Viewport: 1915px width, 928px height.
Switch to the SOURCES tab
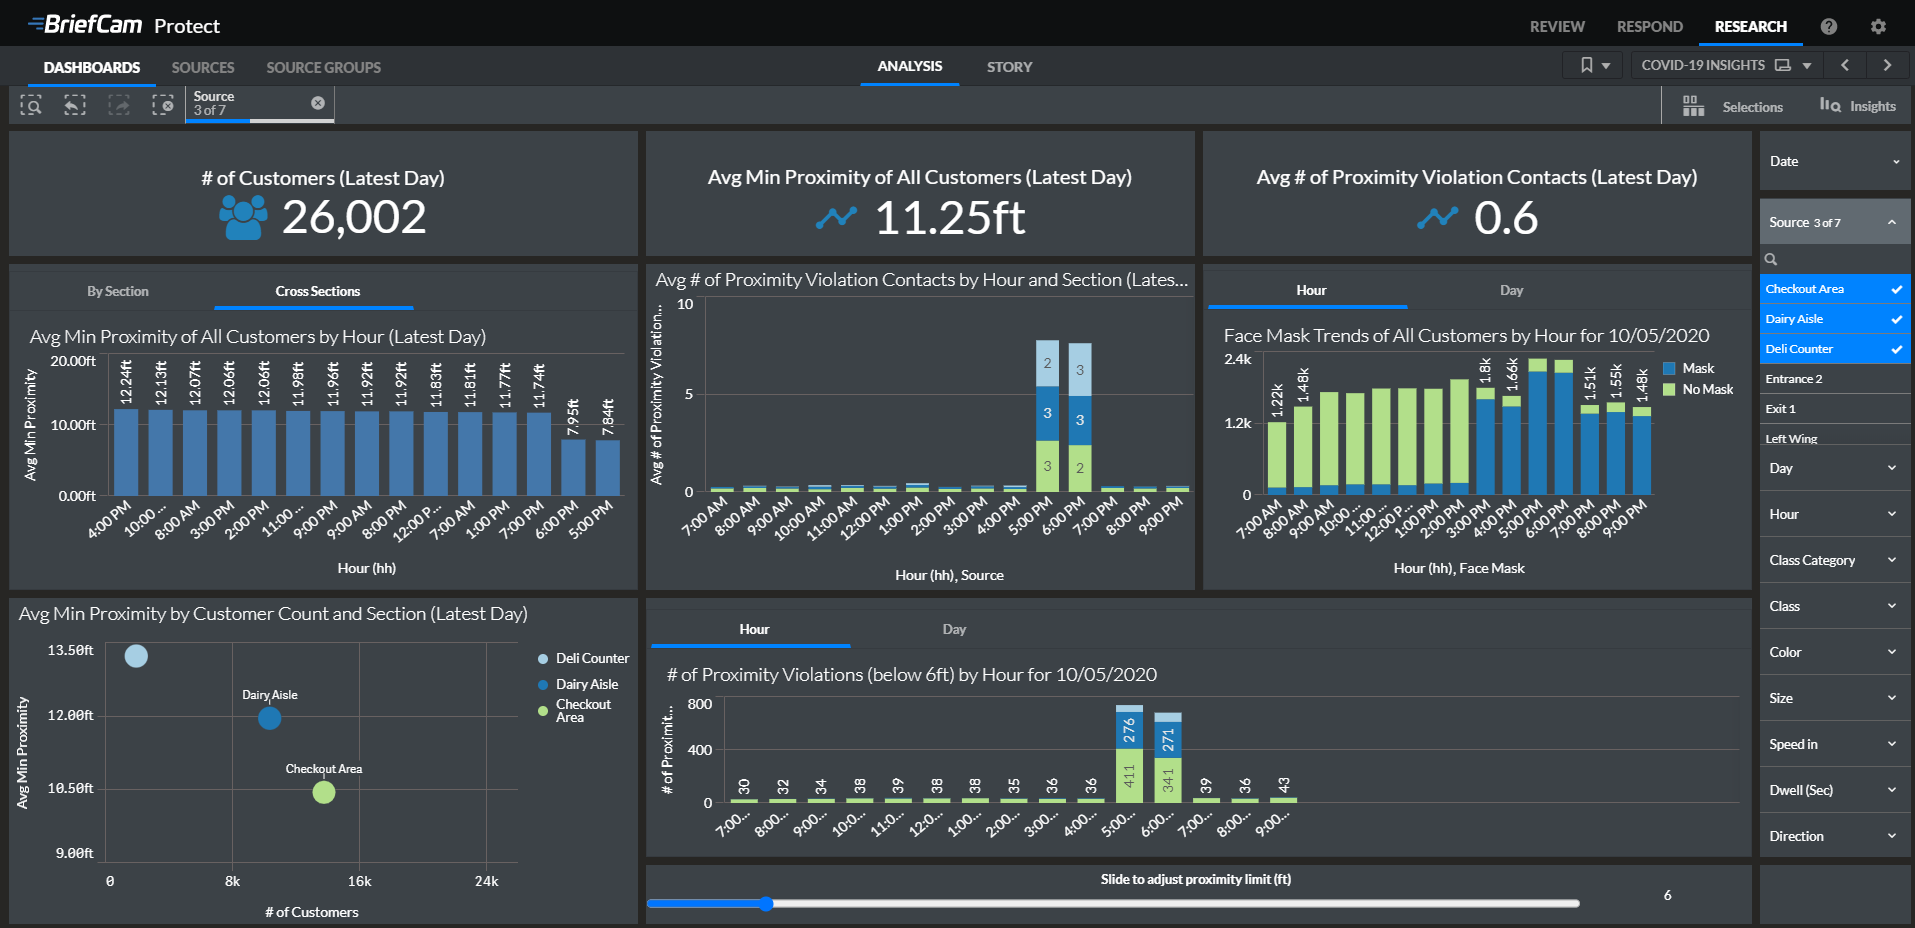pyautogui.click(x=203, y=67)
